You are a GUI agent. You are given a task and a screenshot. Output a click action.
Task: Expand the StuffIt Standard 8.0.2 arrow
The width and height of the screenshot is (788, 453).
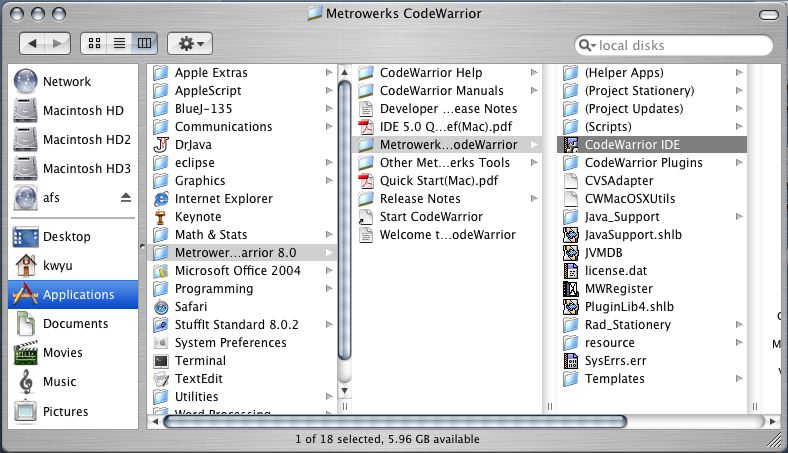click(329, 325)
